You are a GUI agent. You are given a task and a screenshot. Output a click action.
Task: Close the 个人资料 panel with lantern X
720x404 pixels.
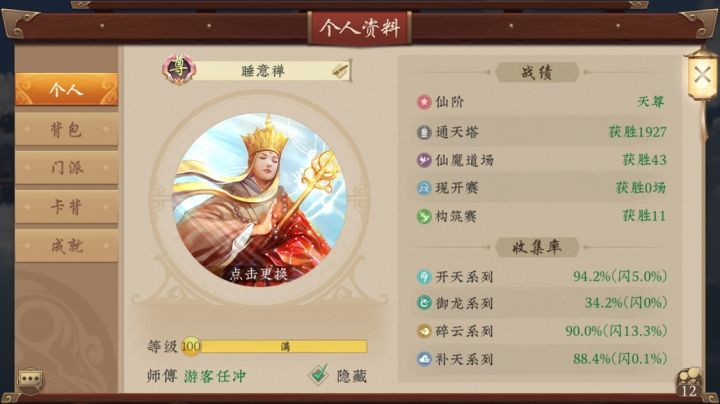tap(703, 75)
